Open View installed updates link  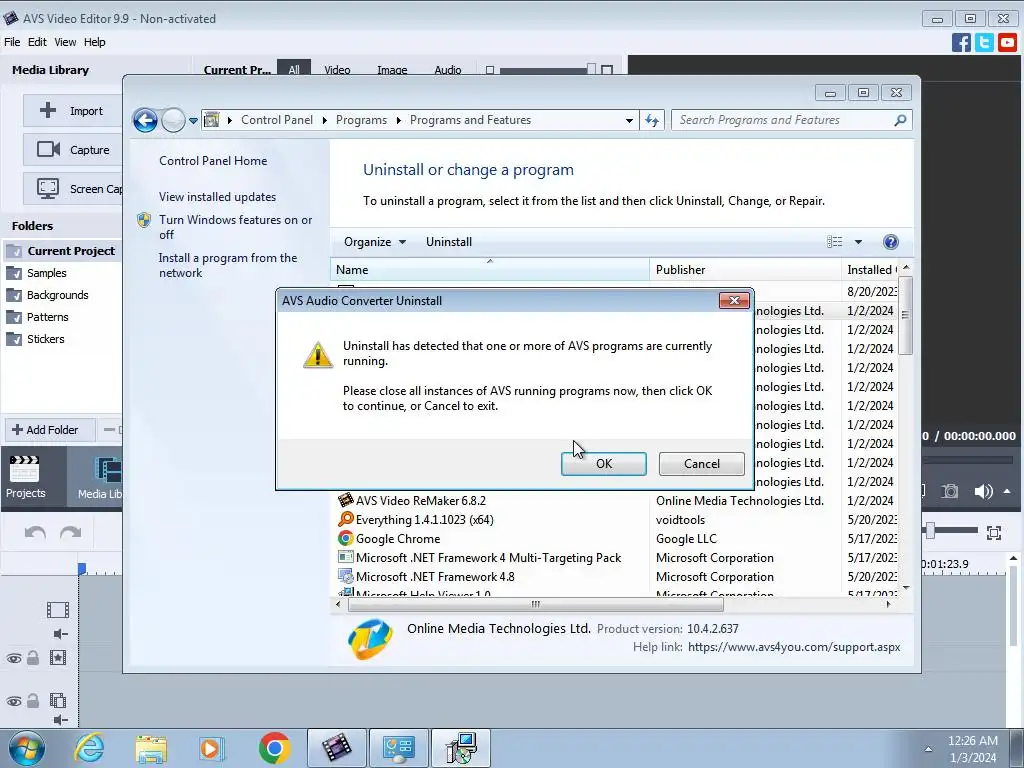tap(217, 197)
